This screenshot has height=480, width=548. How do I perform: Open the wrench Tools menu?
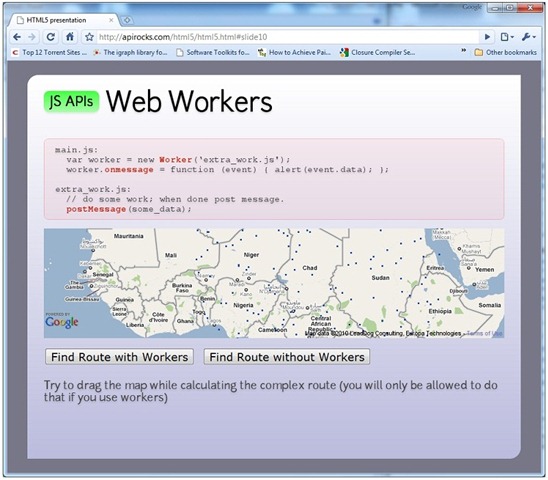(528, 37)
